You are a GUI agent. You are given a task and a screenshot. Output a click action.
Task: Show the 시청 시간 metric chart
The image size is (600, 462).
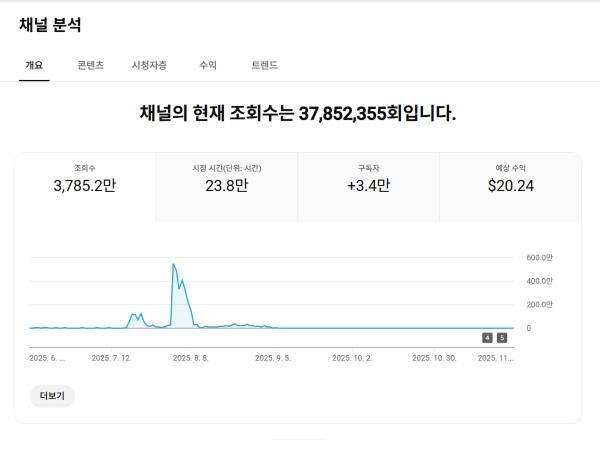[x=227, y=177]
